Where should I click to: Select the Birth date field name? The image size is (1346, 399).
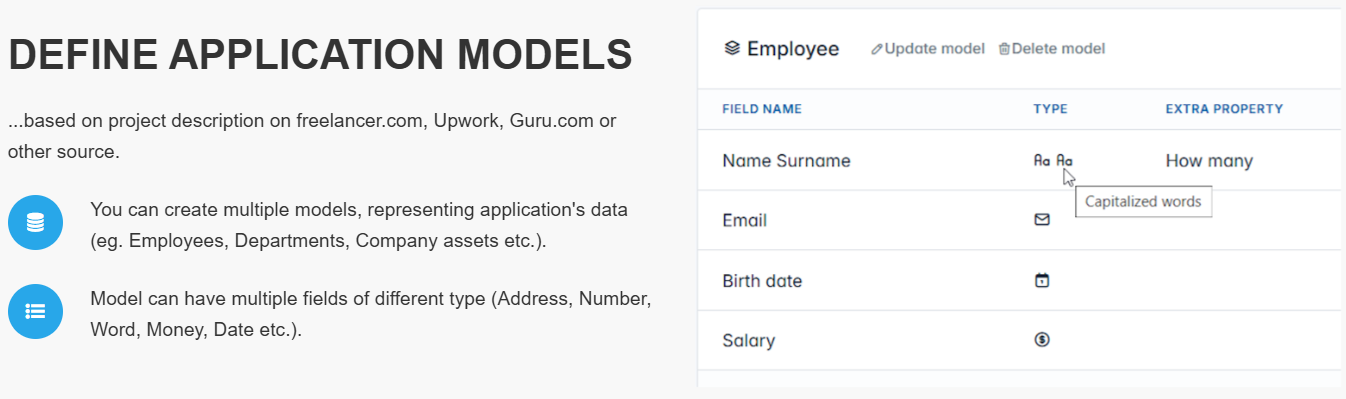tap(762, 280)
